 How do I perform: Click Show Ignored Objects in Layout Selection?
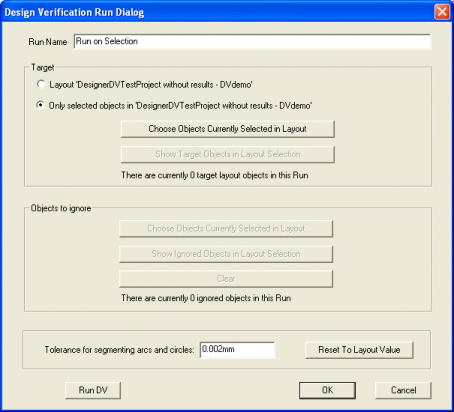click(x=226, y=254)
